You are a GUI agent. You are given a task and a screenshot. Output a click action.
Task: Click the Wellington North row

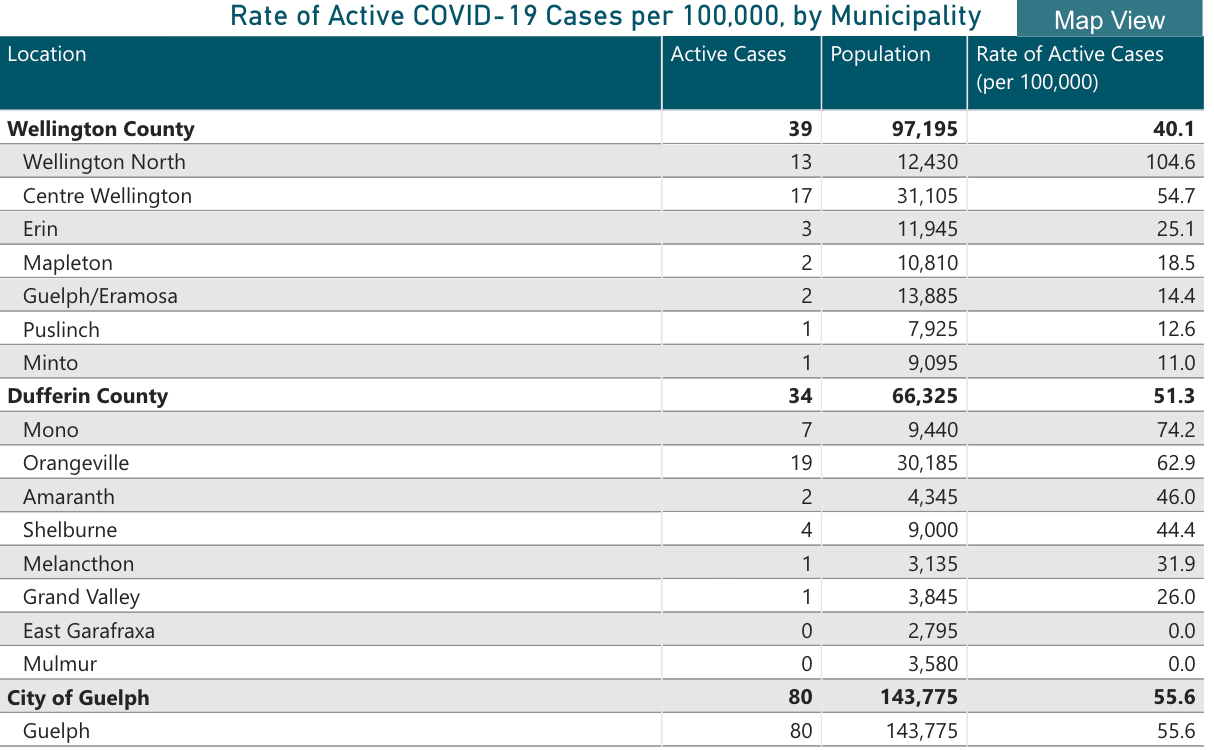point(104,162)
